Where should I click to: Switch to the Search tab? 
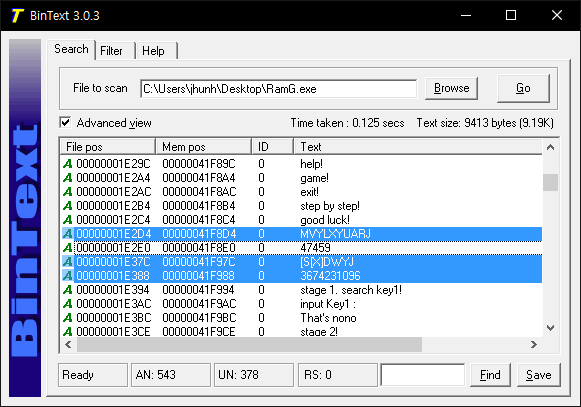(71, 49)
